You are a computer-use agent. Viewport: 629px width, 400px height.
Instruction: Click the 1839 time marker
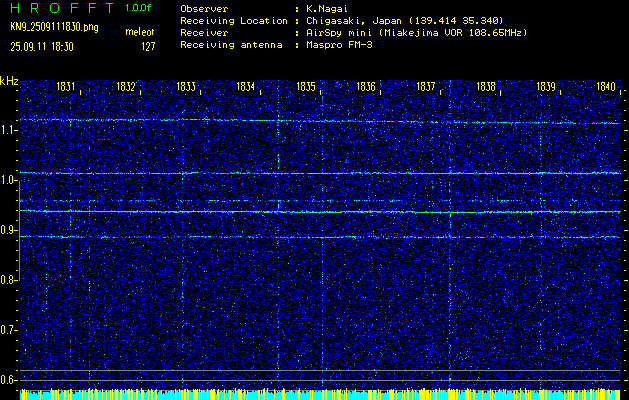click(x=546, y=86)
